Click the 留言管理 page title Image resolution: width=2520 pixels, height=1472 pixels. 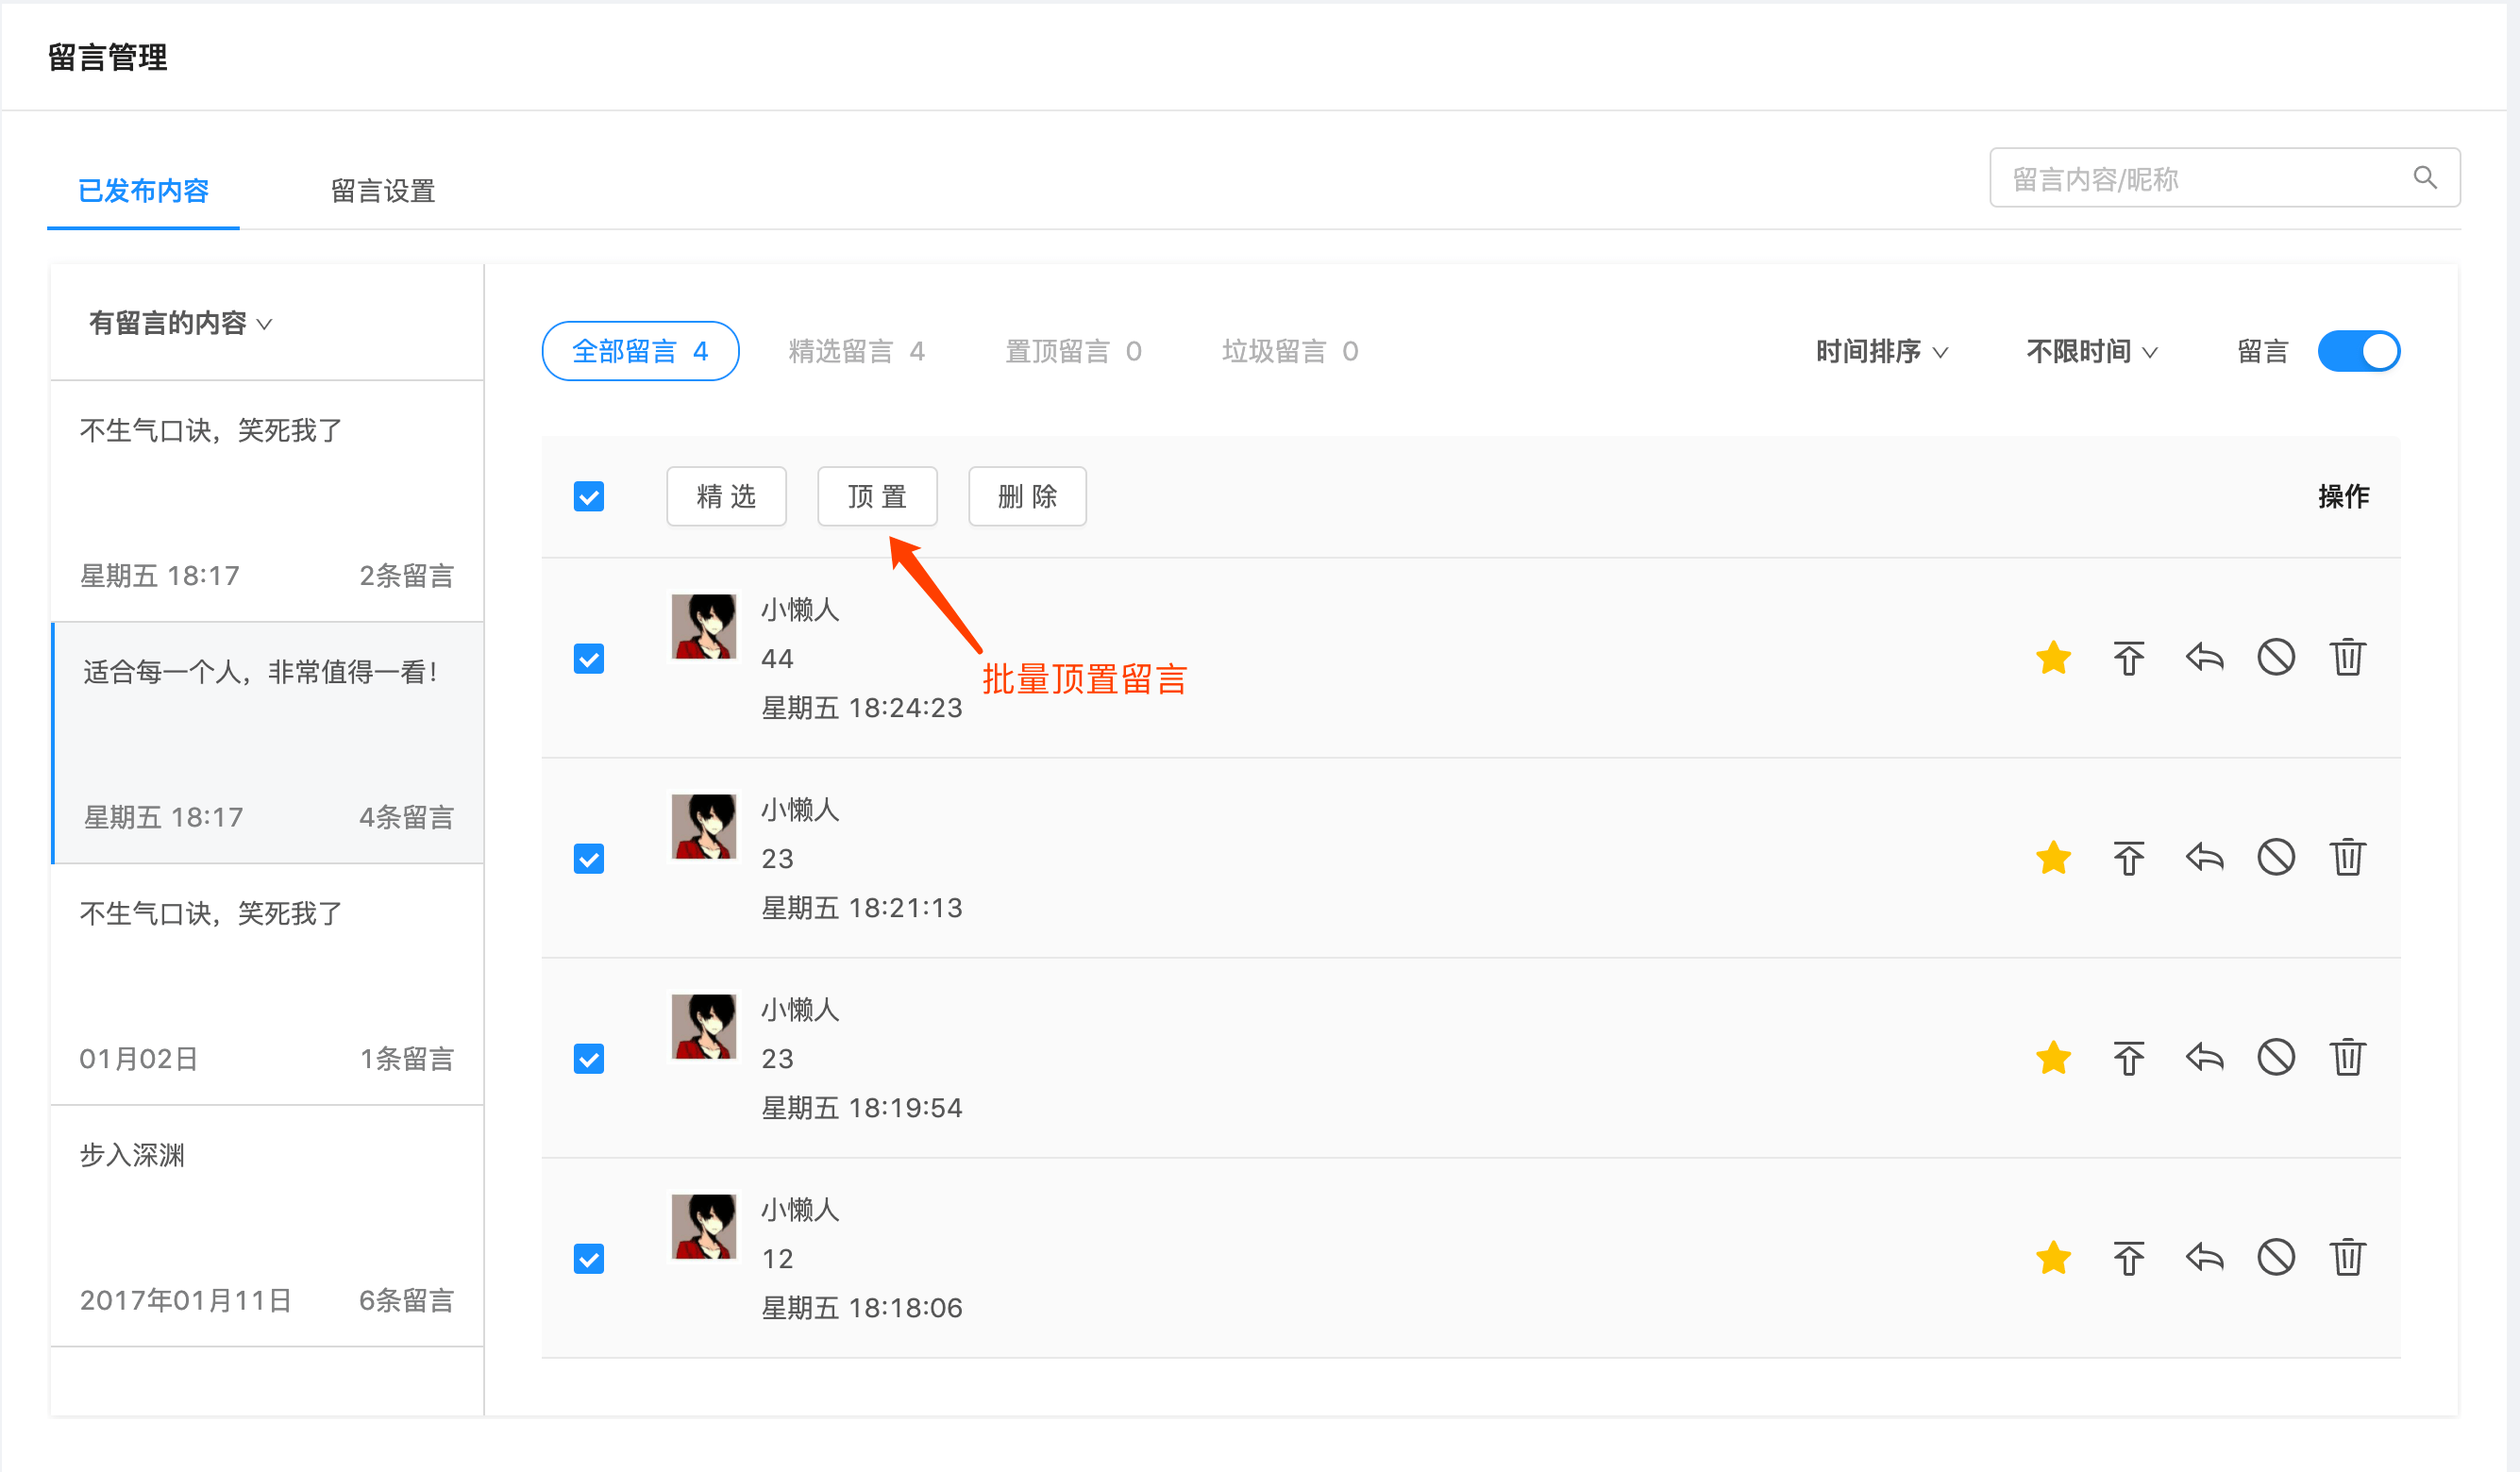(x=108, y=57)
